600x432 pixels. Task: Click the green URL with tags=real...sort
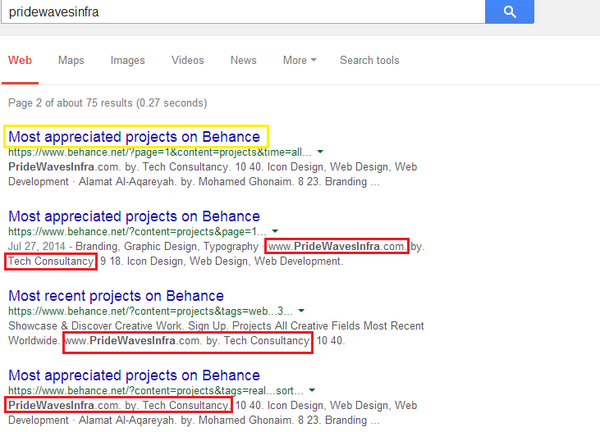pos(156,391)
